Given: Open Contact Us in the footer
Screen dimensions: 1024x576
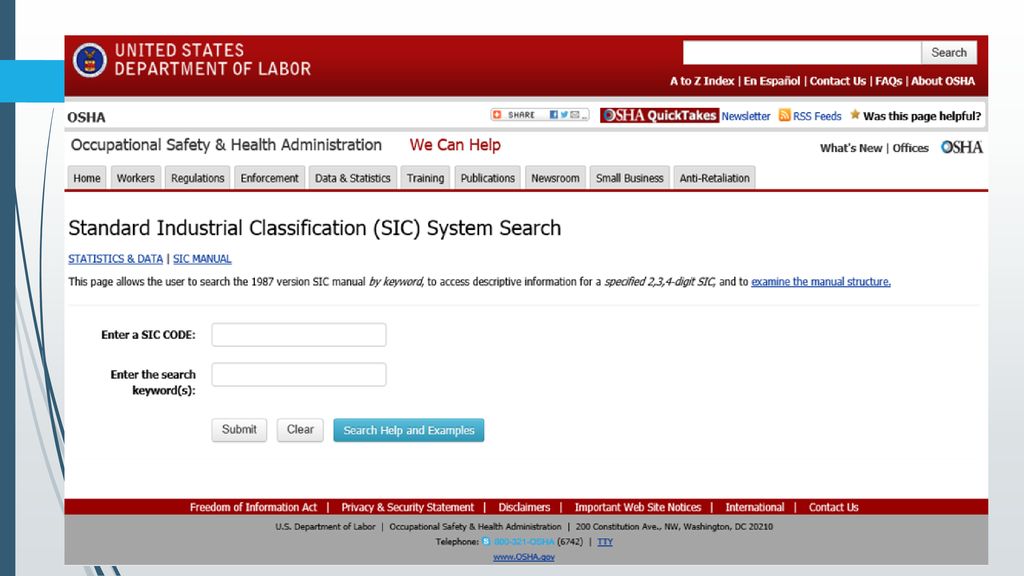Looking at the screenshot, I should click(x=833, y=507).
